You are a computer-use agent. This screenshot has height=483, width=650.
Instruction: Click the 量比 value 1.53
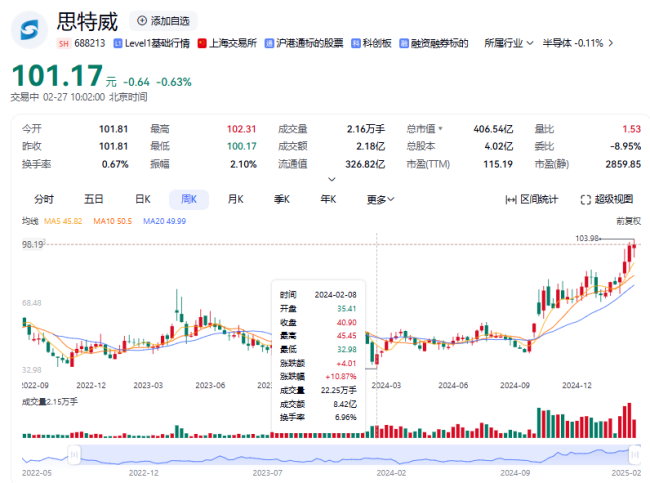click(631, 129)
